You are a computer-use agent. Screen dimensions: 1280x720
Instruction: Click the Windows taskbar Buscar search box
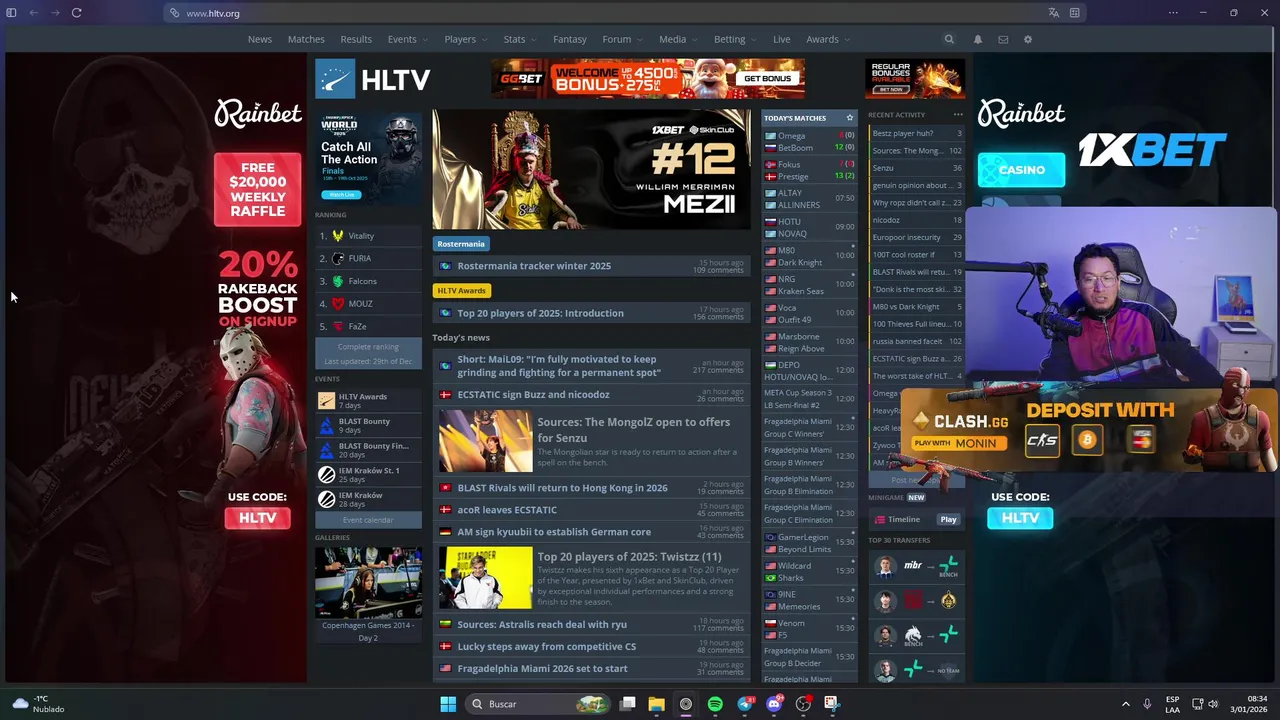(538, 704)
